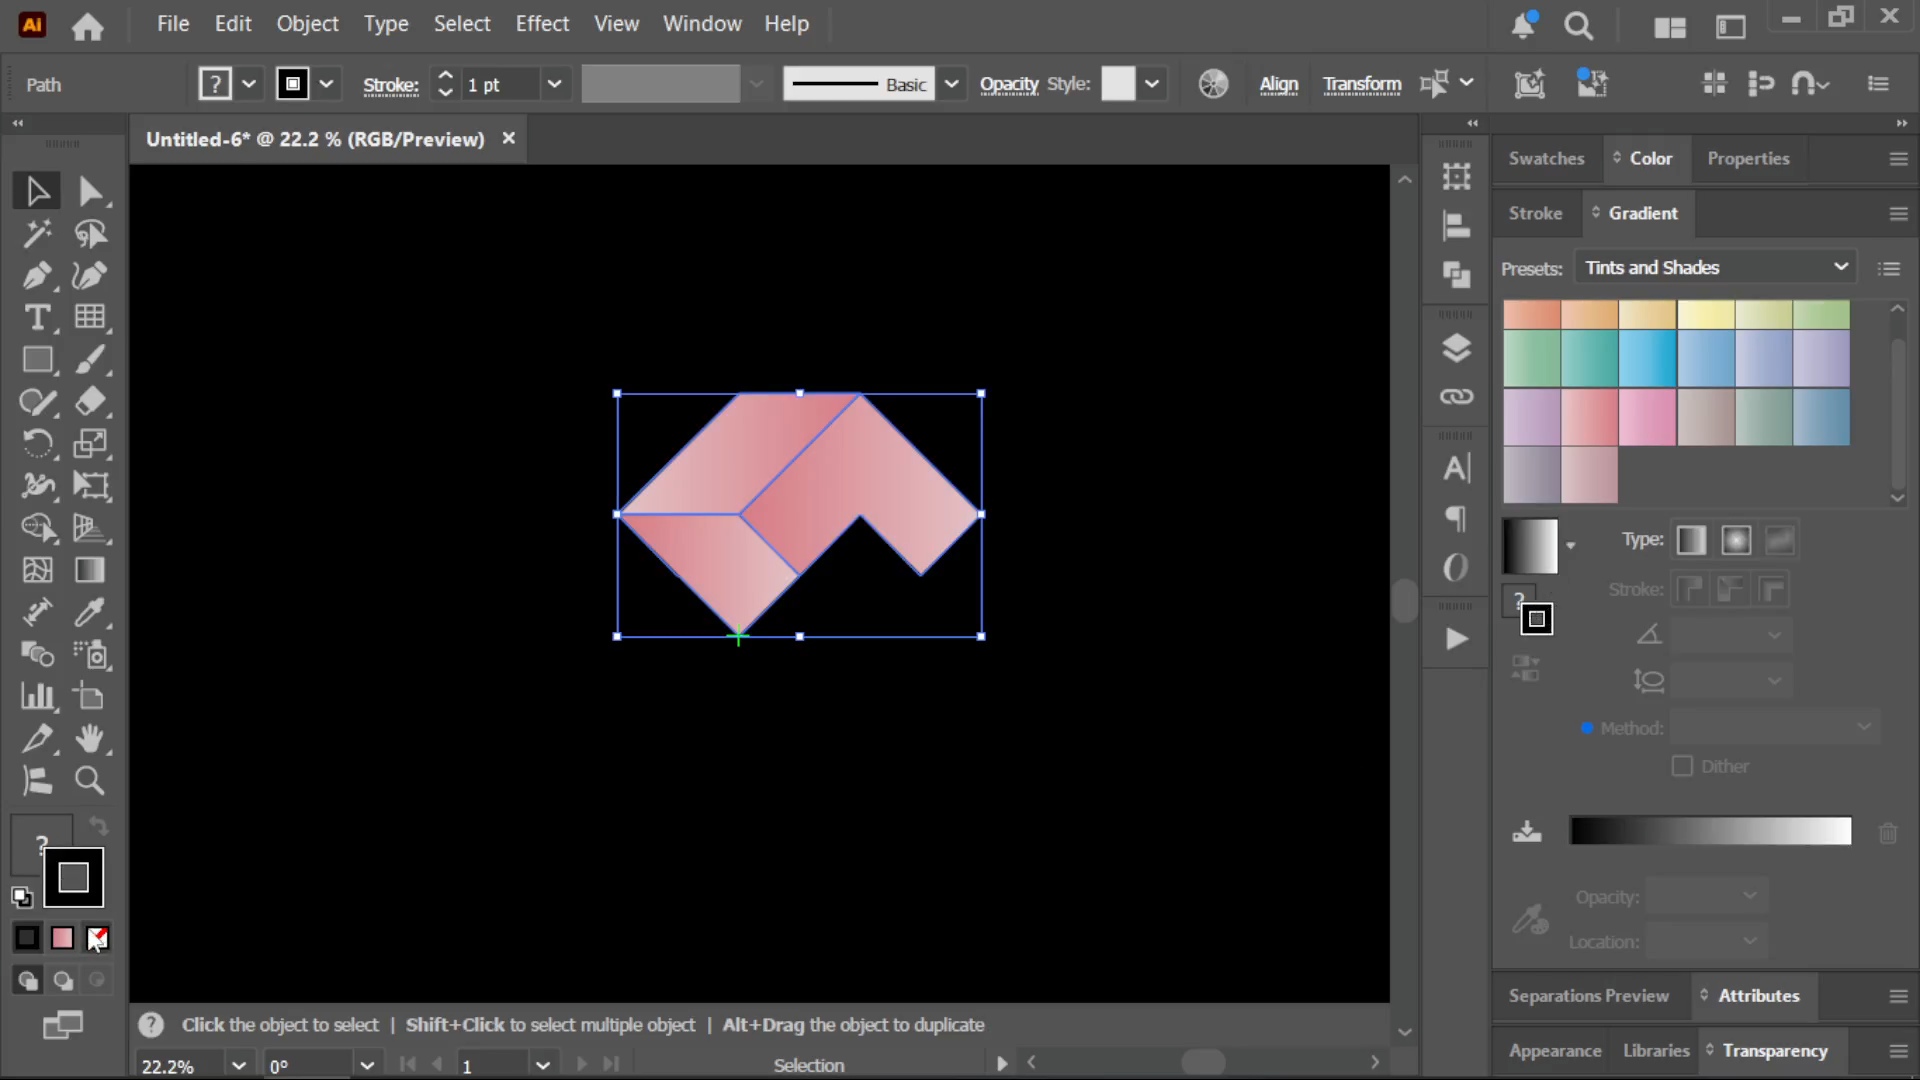Select the Eraser tool
The width and height of the screenshot is (1920, 1080).
pos(90,402)
